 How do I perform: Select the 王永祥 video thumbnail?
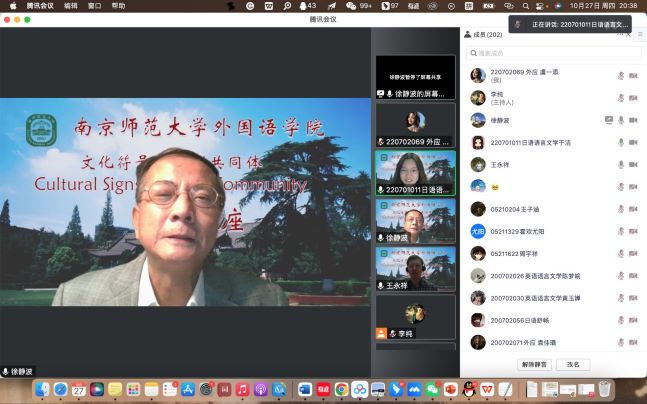(415, 268)
